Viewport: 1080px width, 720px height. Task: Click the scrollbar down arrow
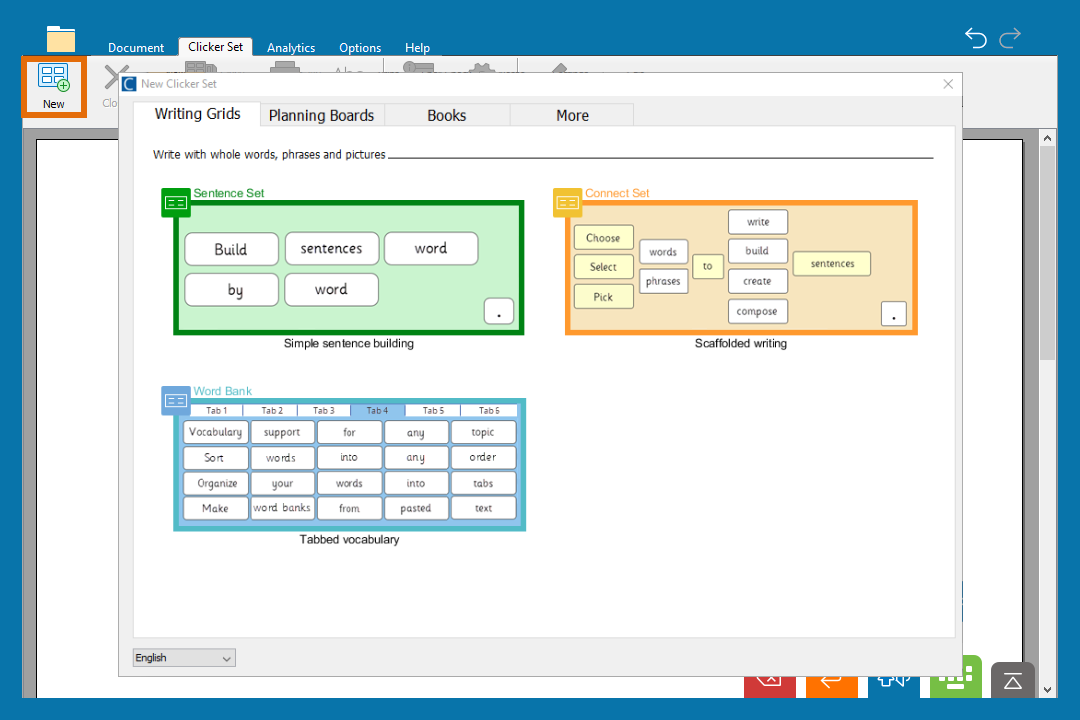pos(1048,689)
